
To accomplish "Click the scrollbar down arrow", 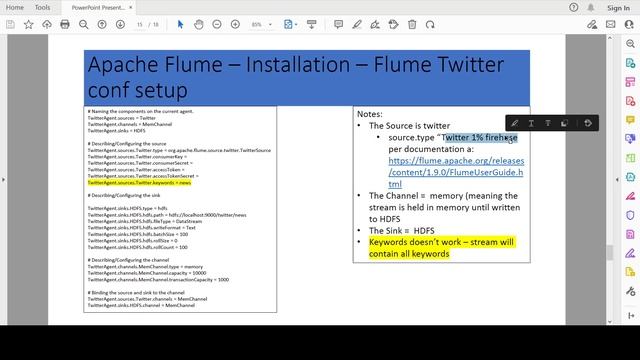I will click(x=610, y=322).
